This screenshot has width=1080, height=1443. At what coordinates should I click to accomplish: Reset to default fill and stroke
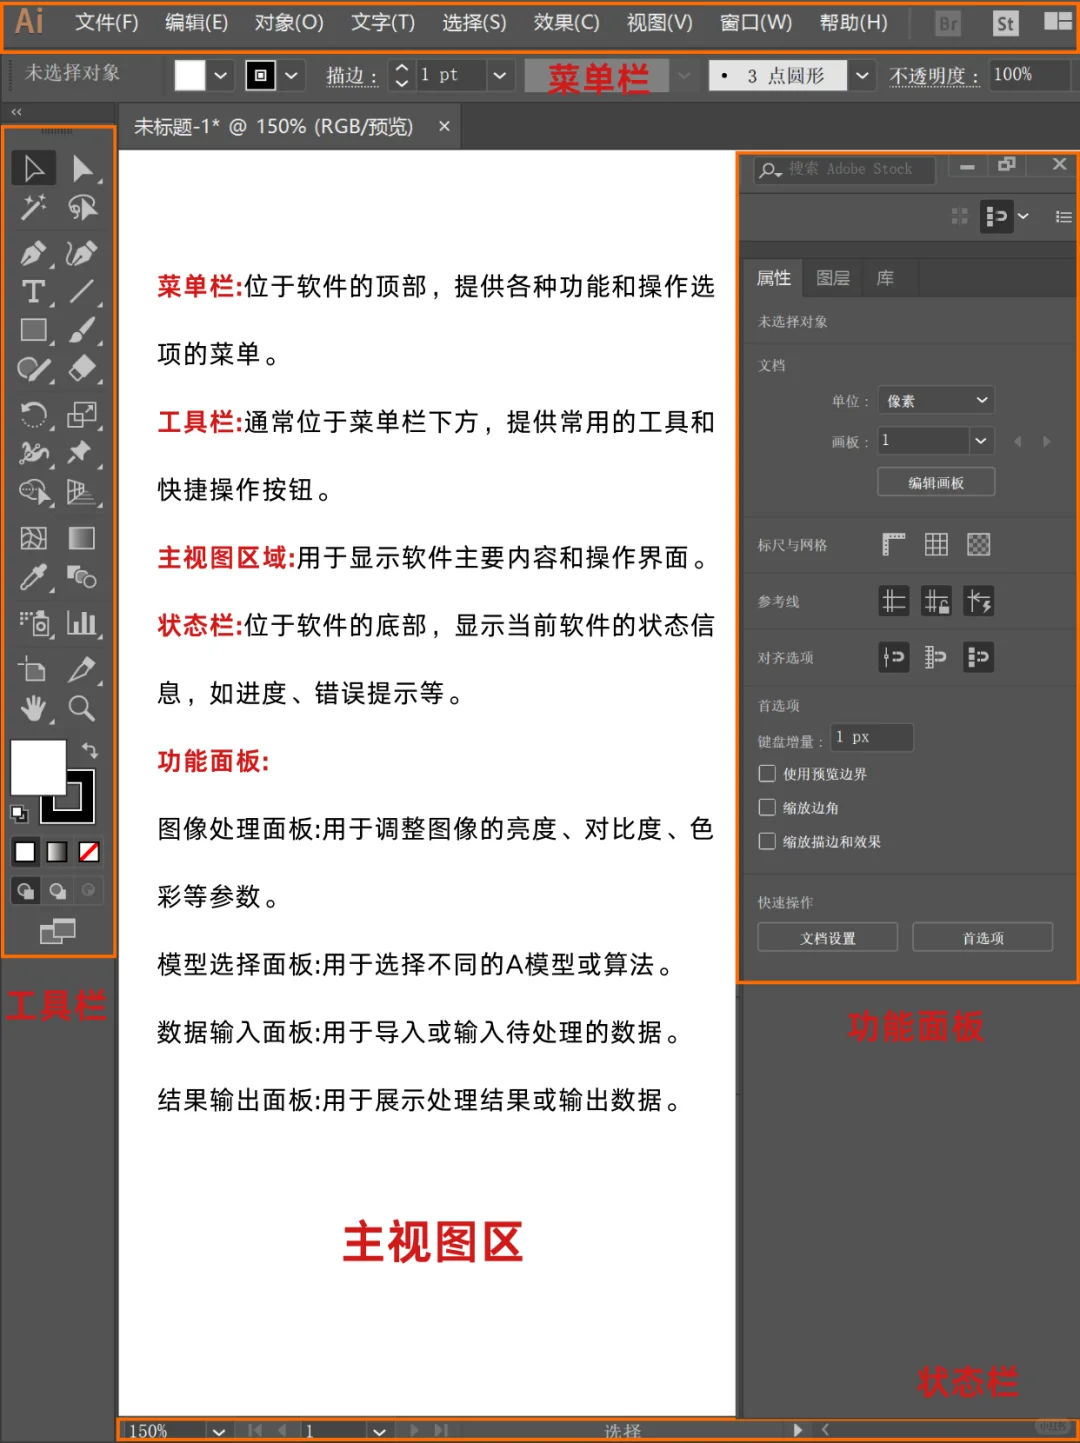pyautogui.click(x=19, y=813)
